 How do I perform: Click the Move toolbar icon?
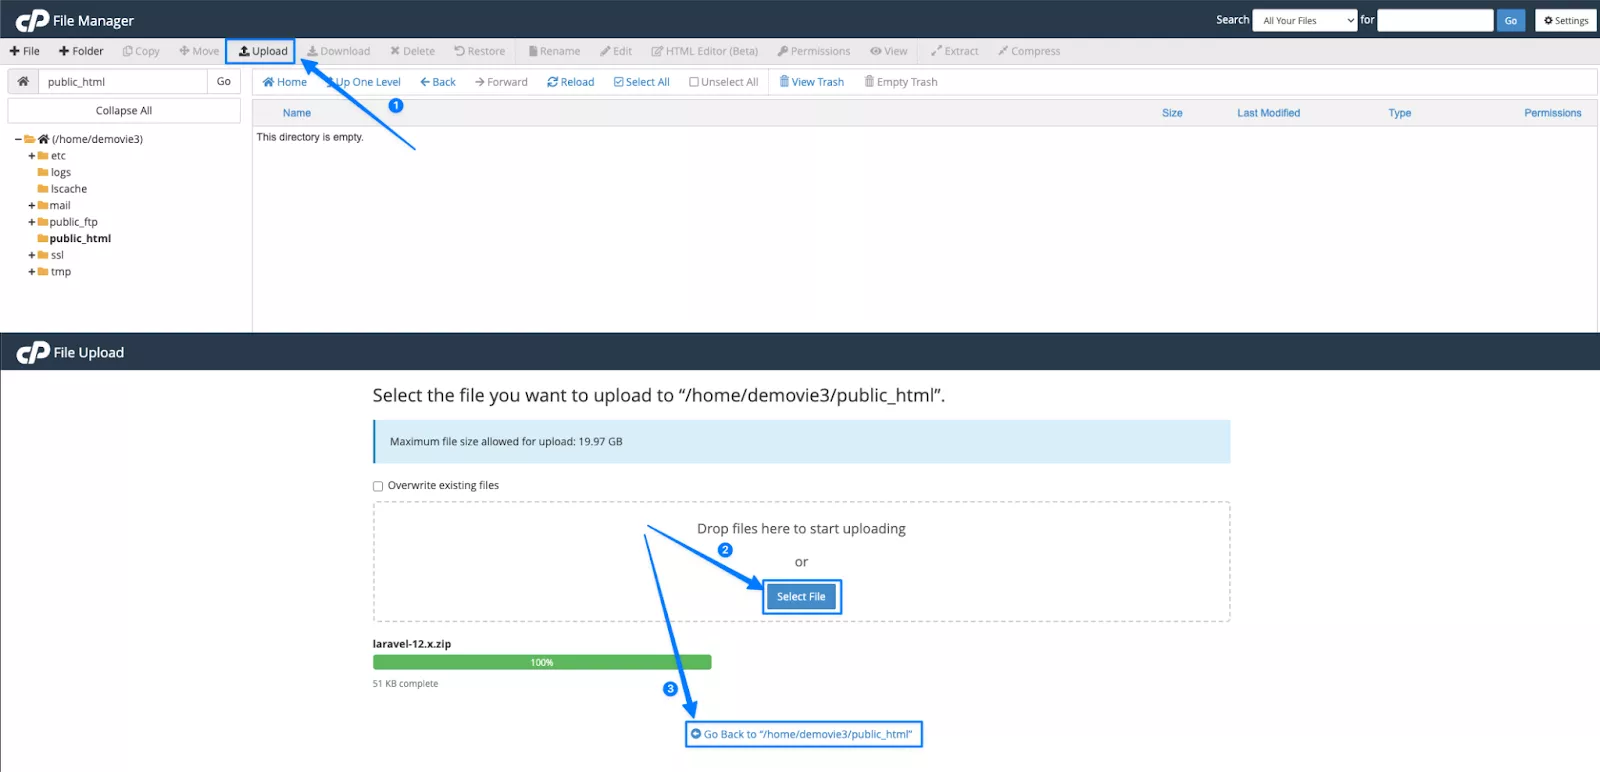[x=199, y=51]
